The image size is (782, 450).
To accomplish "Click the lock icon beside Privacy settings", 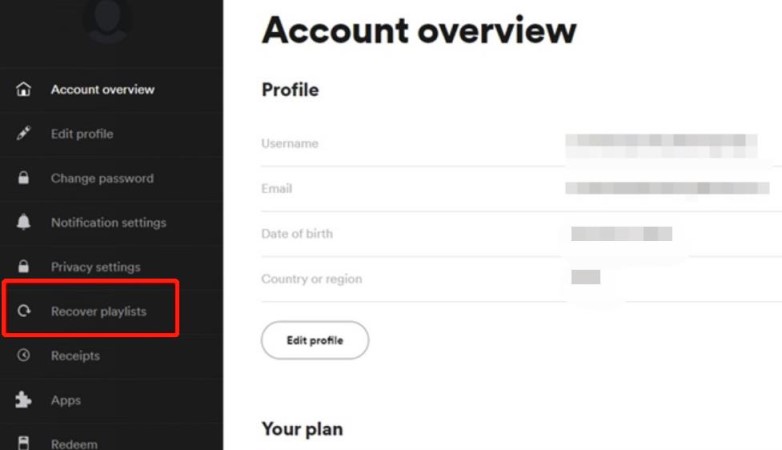I will tap(24, 267).
